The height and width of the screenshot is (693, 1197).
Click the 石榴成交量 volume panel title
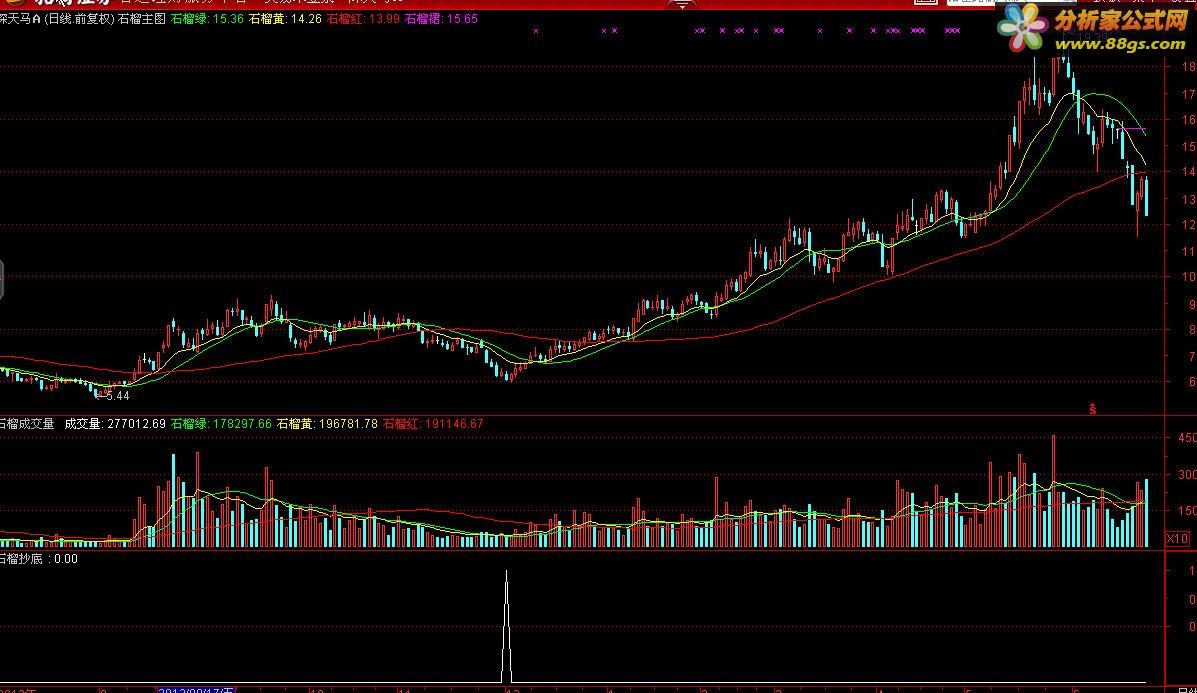click(27, 424)
